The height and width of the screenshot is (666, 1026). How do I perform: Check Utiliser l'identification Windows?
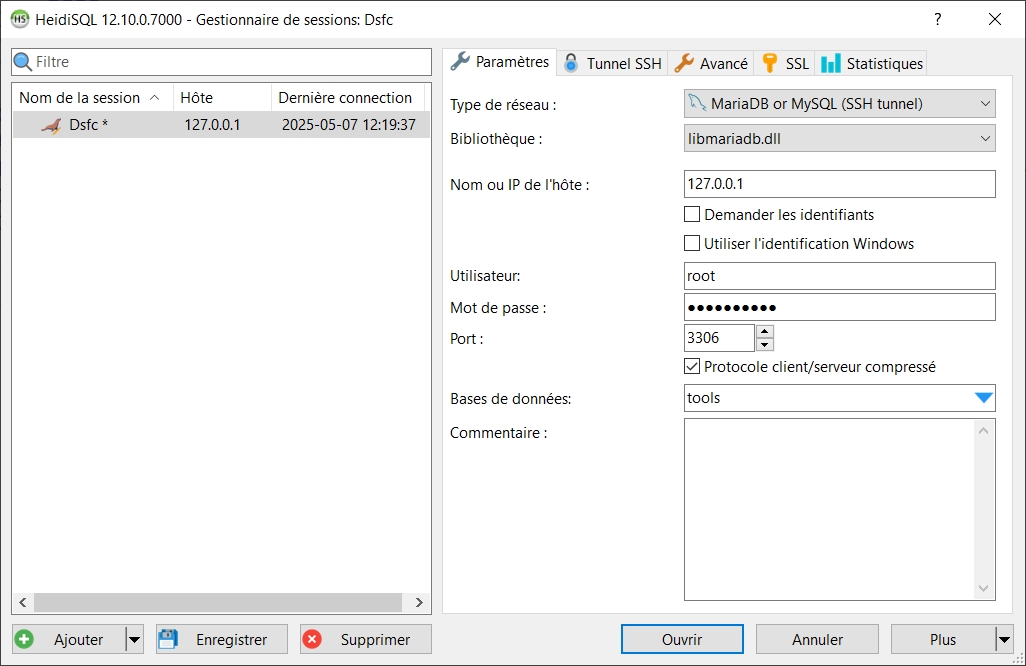pos(692,243)
